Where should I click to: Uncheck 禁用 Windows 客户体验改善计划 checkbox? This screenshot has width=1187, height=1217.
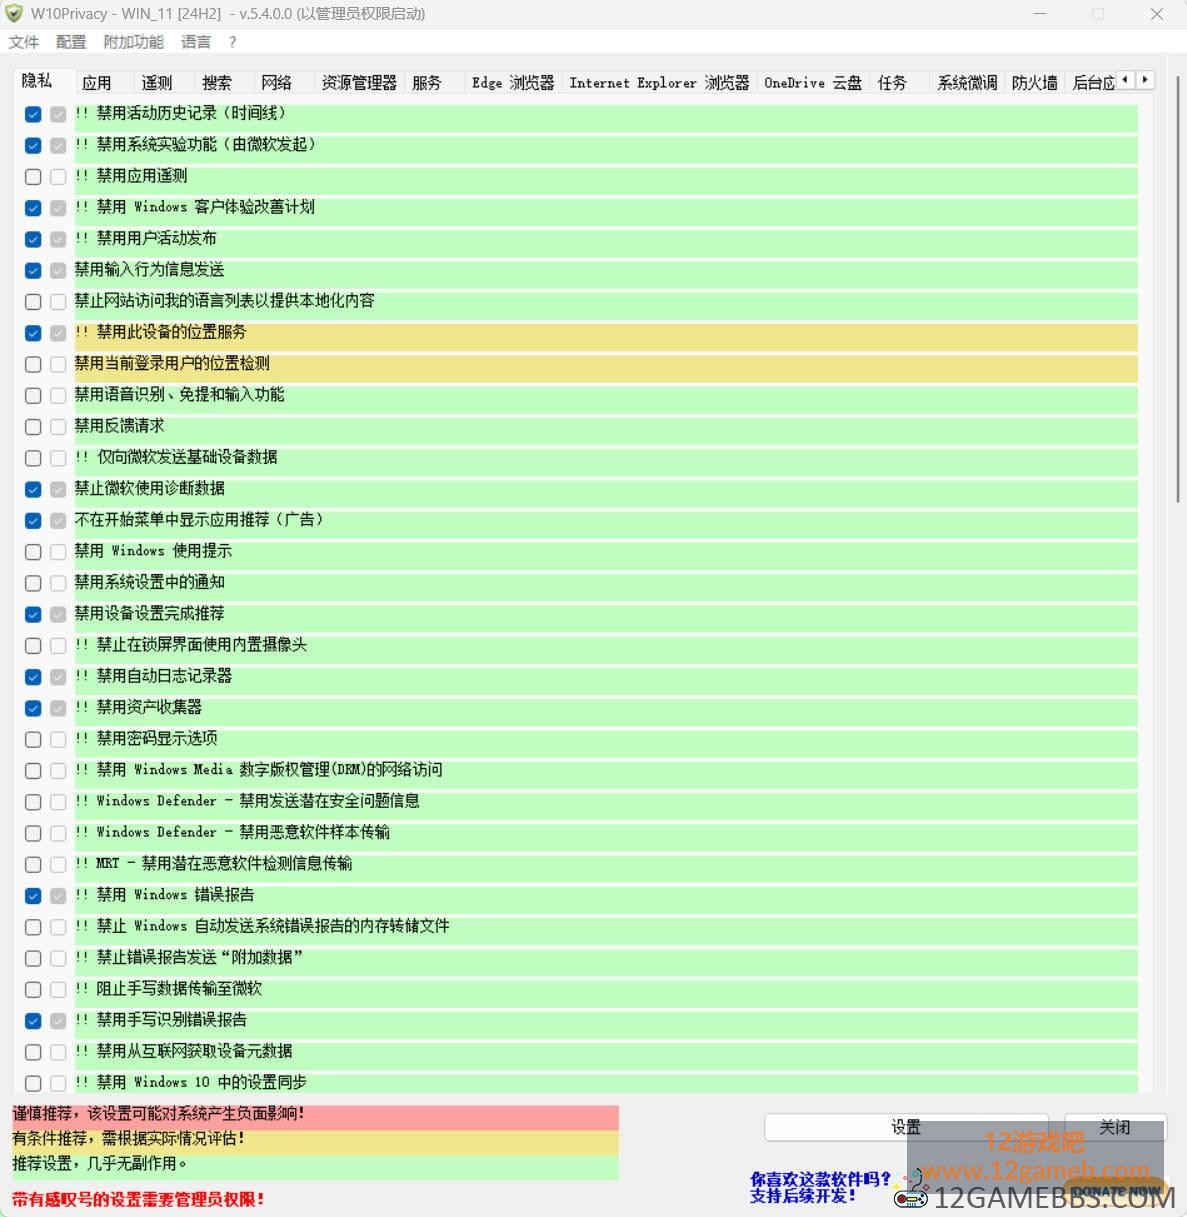tap(33, 208)
